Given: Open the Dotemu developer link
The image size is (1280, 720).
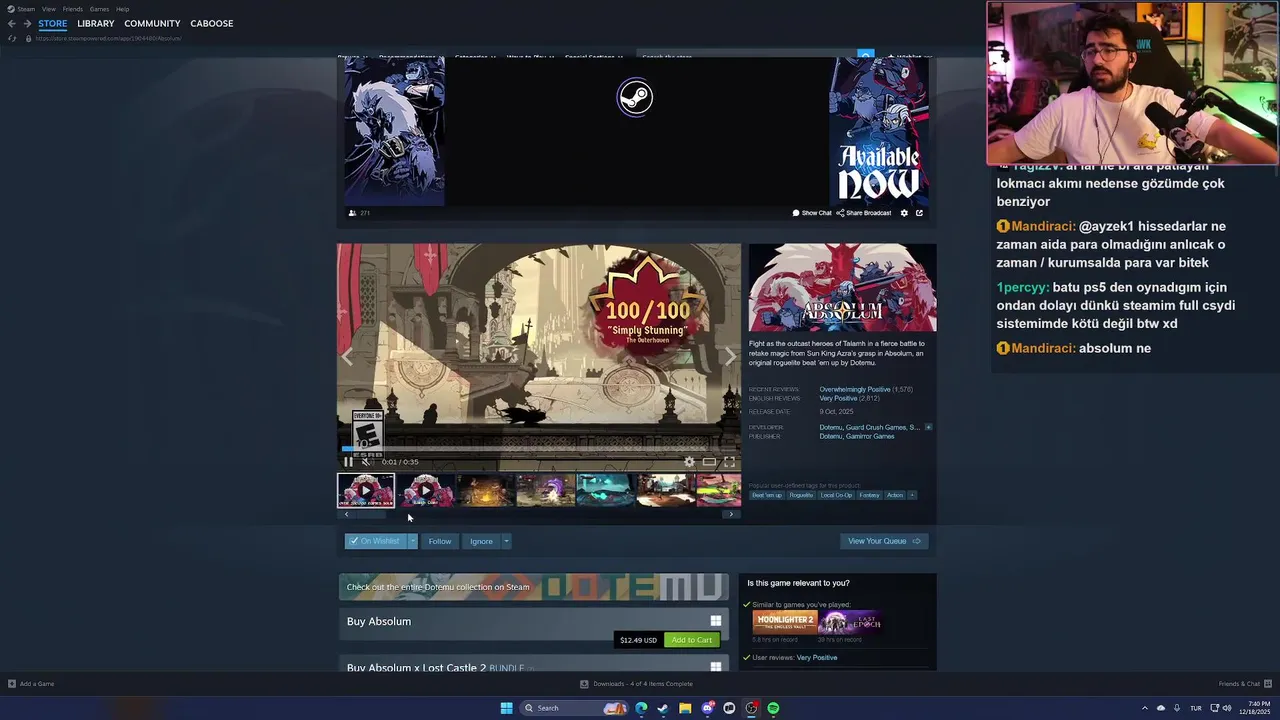Looking at the screenshot, I should tap(830, 427).
